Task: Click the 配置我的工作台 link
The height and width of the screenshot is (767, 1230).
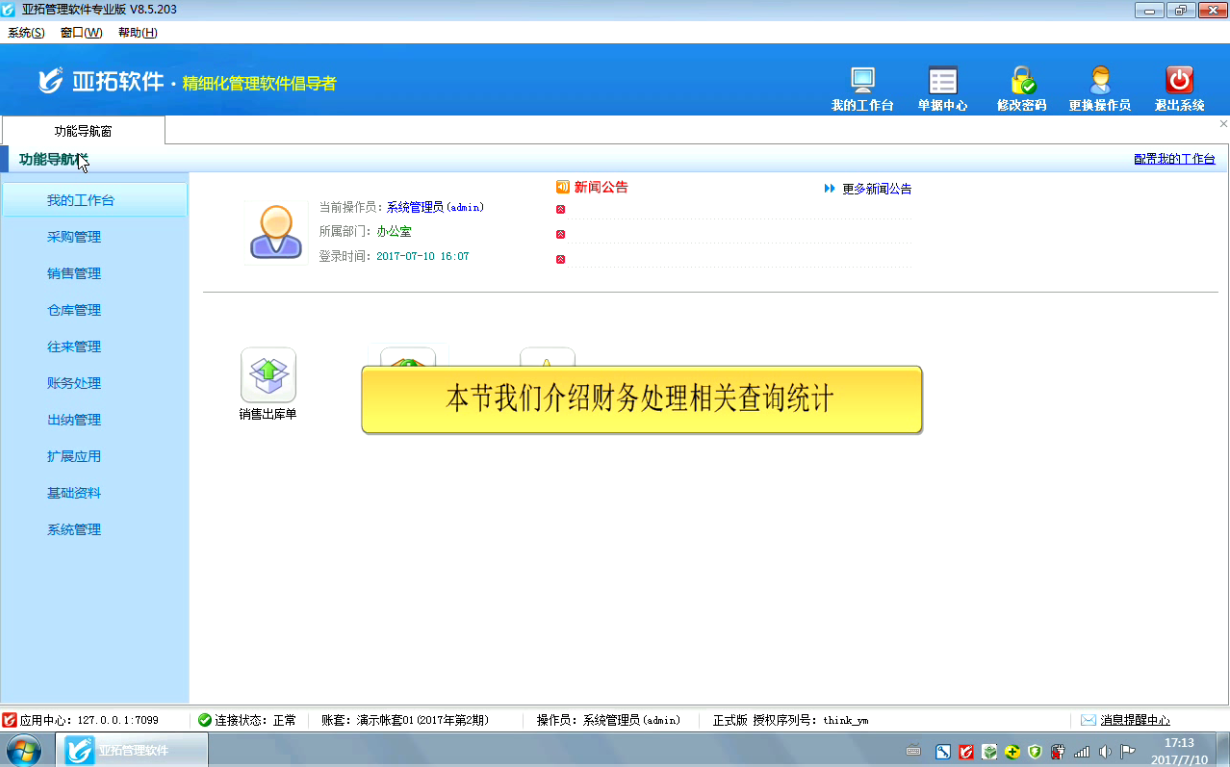Action: 1174,159
